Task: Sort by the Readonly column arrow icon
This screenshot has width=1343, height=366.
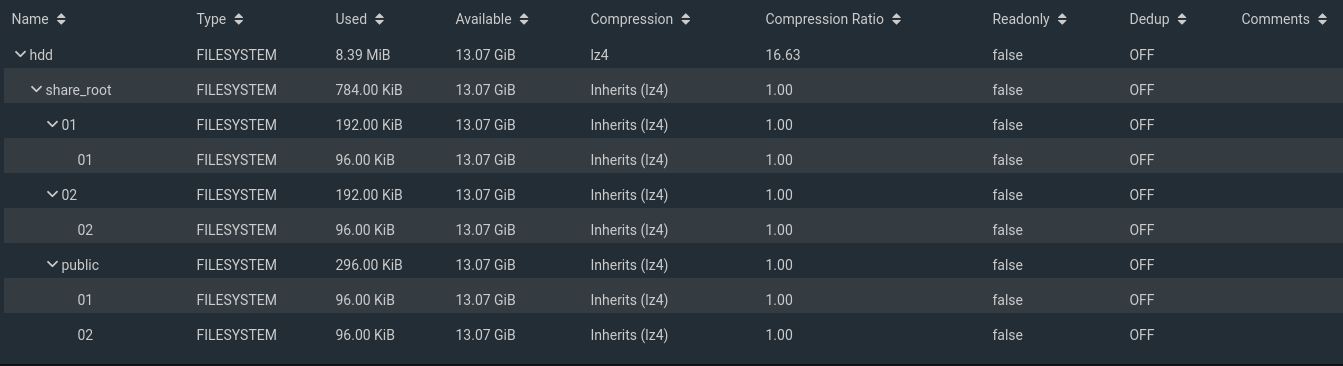Action: coord(1061,19)
